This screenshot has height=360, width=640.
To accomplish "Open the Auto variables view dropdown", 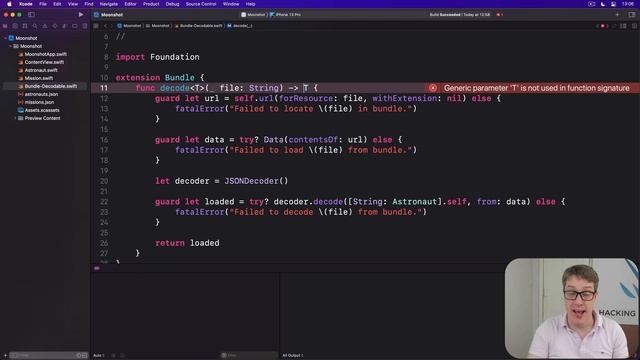I will (99, 356).
